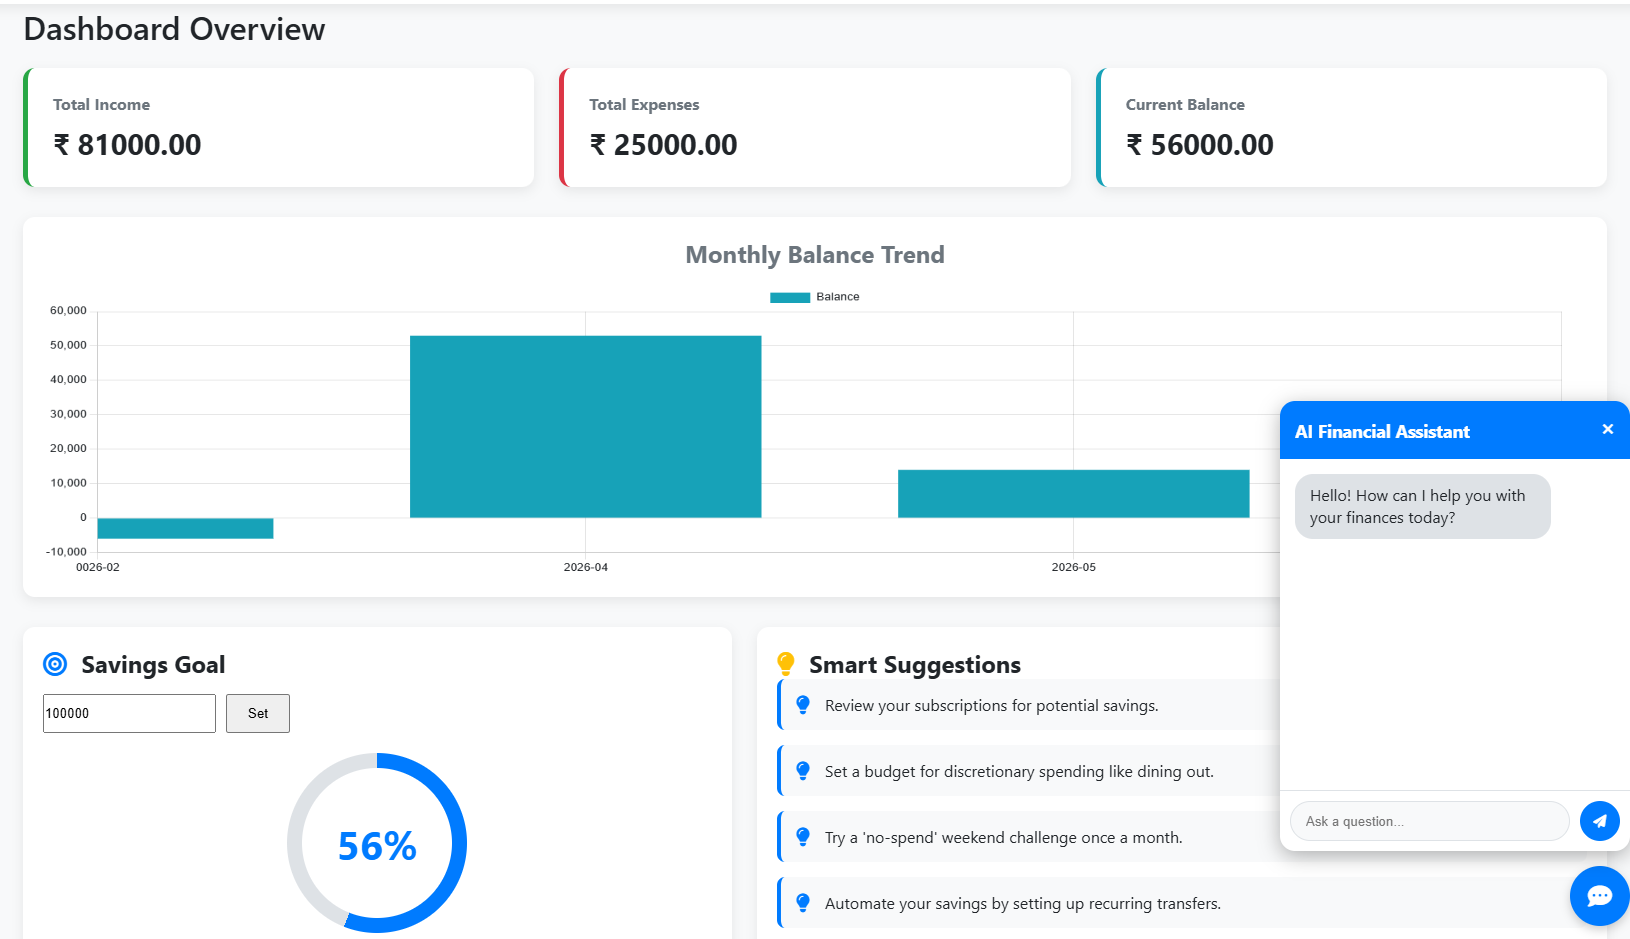Viewport: 1630px width, 939px height.
Task: Click the Set savings goal button
Action: pyautogui.click(x=258, y=713)
